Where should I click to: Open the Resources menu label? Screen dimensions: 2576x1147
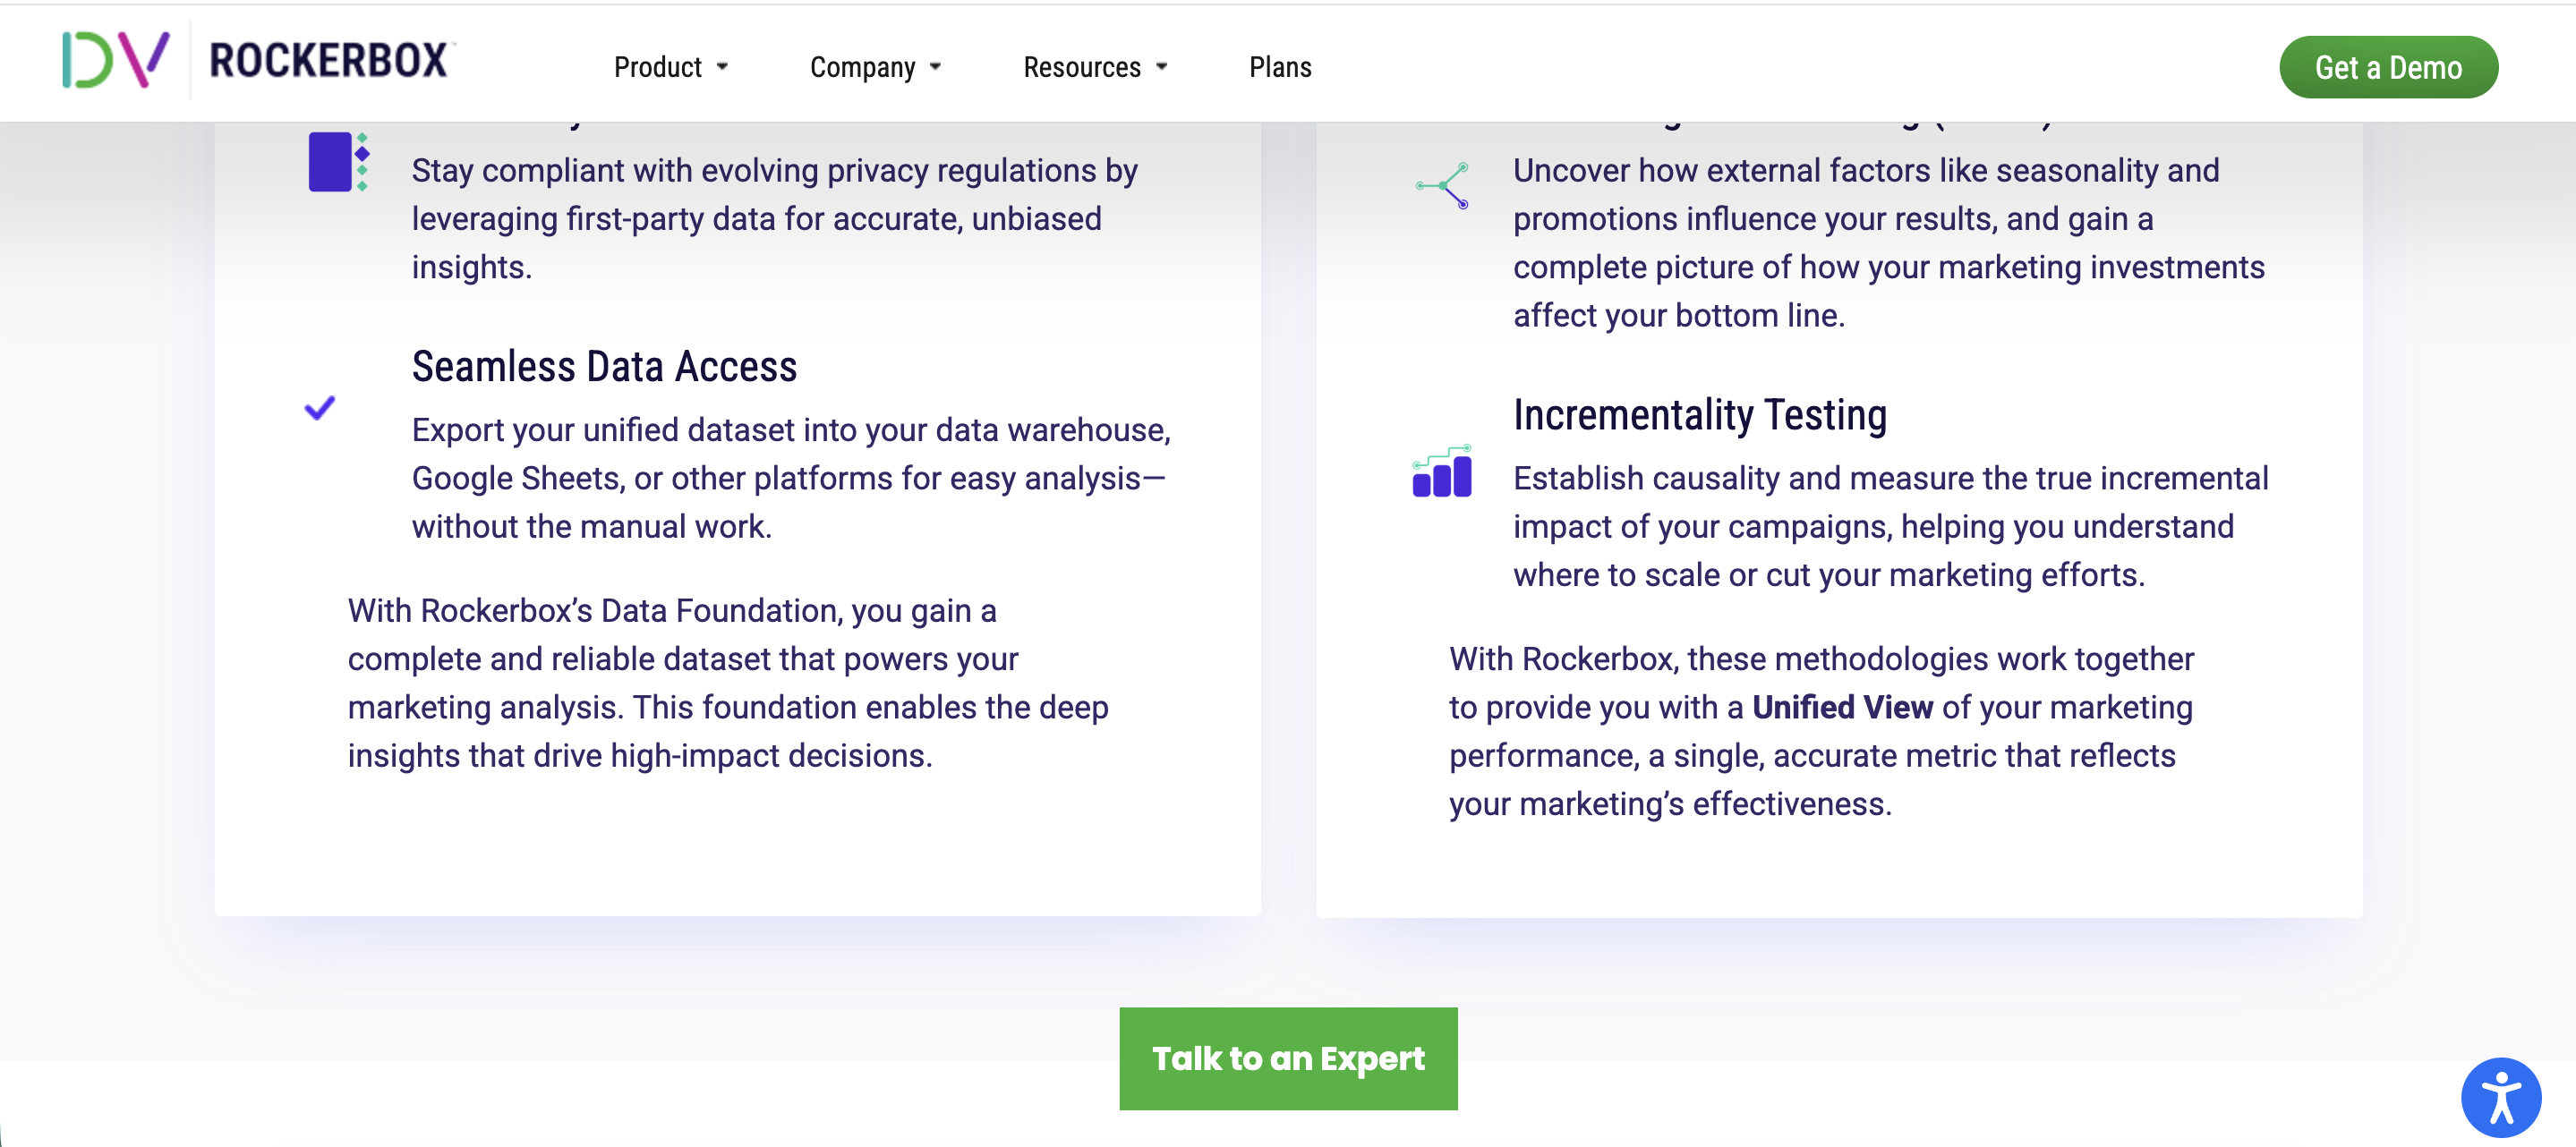pos(1081,67)
